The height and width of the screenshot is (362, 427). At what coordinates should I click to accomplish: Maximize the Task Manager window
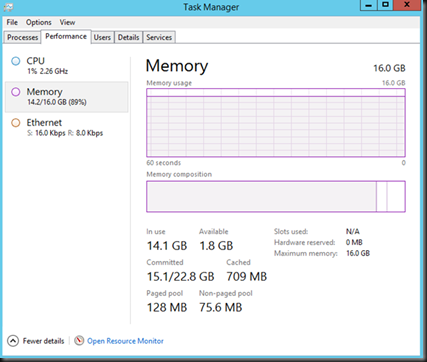385,5
